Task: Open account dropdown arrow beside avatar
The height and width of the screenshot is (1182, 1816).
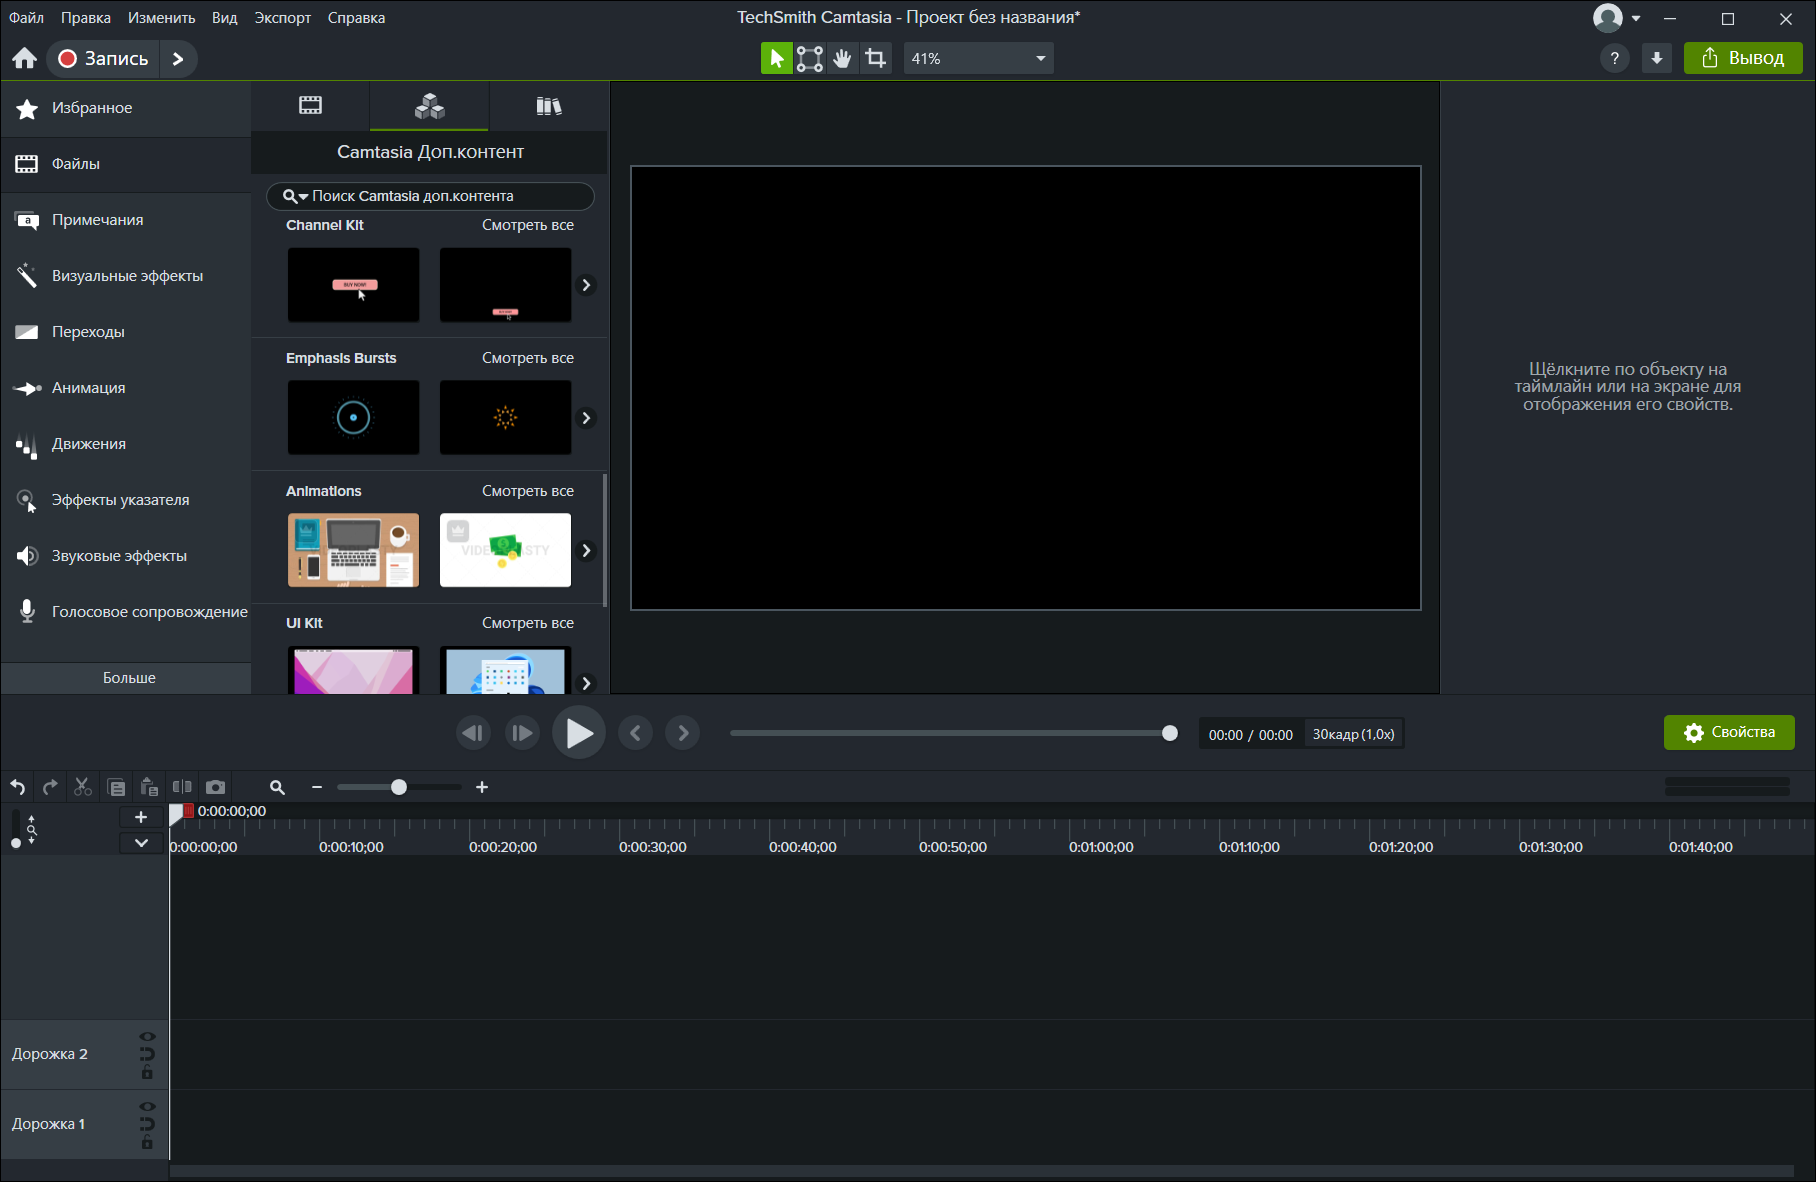Action: click(1636, 18)
